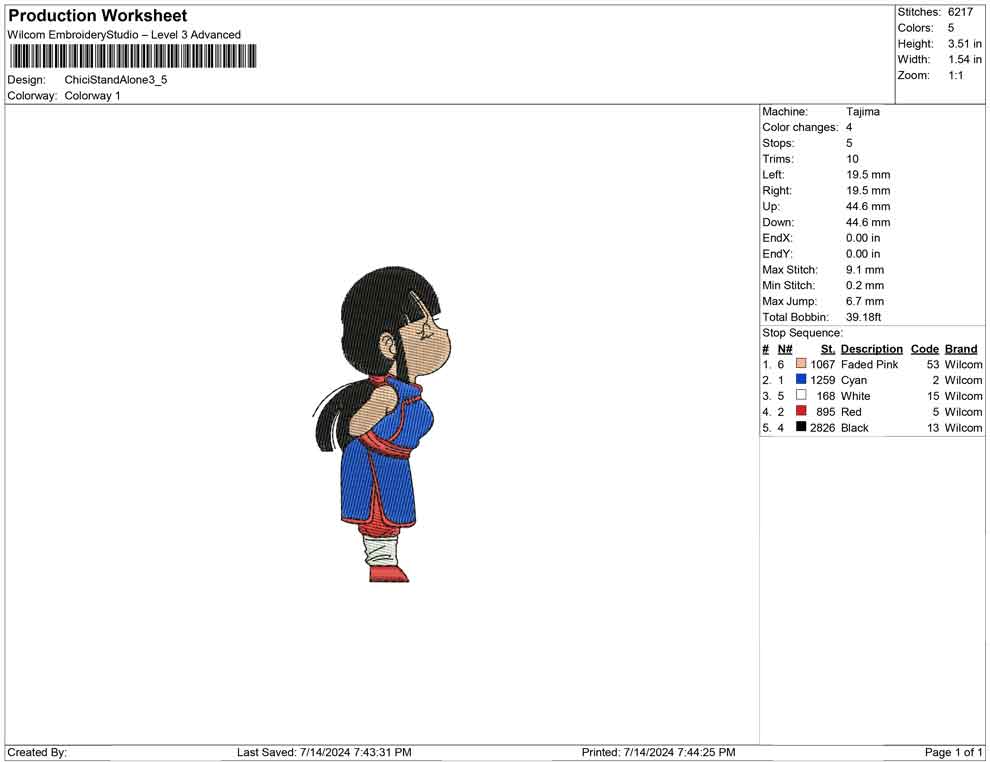Click 'Printed: 7/14/2024 7:44:25 PM'
This screenshot has width=990, height=762.
coord(659,753)
